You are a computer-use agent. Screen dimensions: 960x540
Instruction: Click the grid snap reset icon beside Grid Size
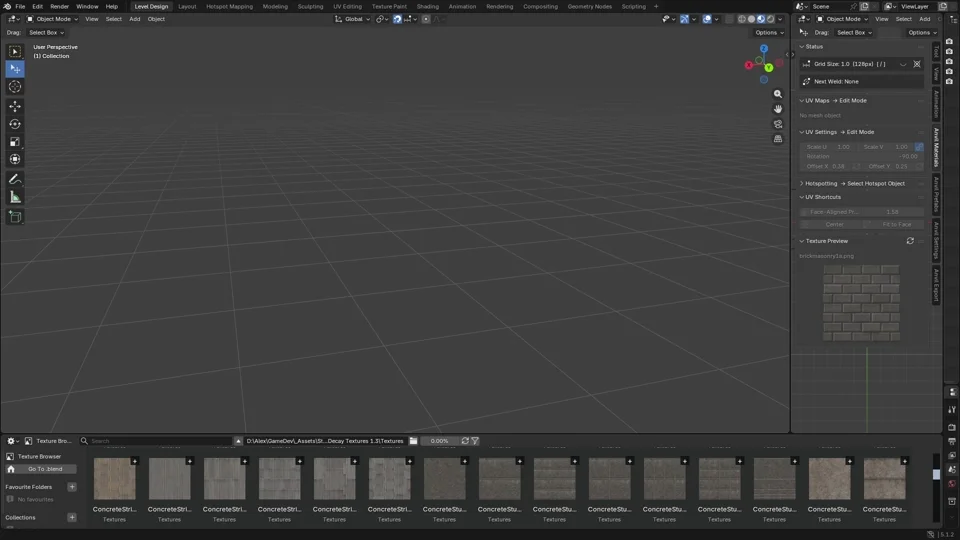pyautogui.click(x=917, y=64)
